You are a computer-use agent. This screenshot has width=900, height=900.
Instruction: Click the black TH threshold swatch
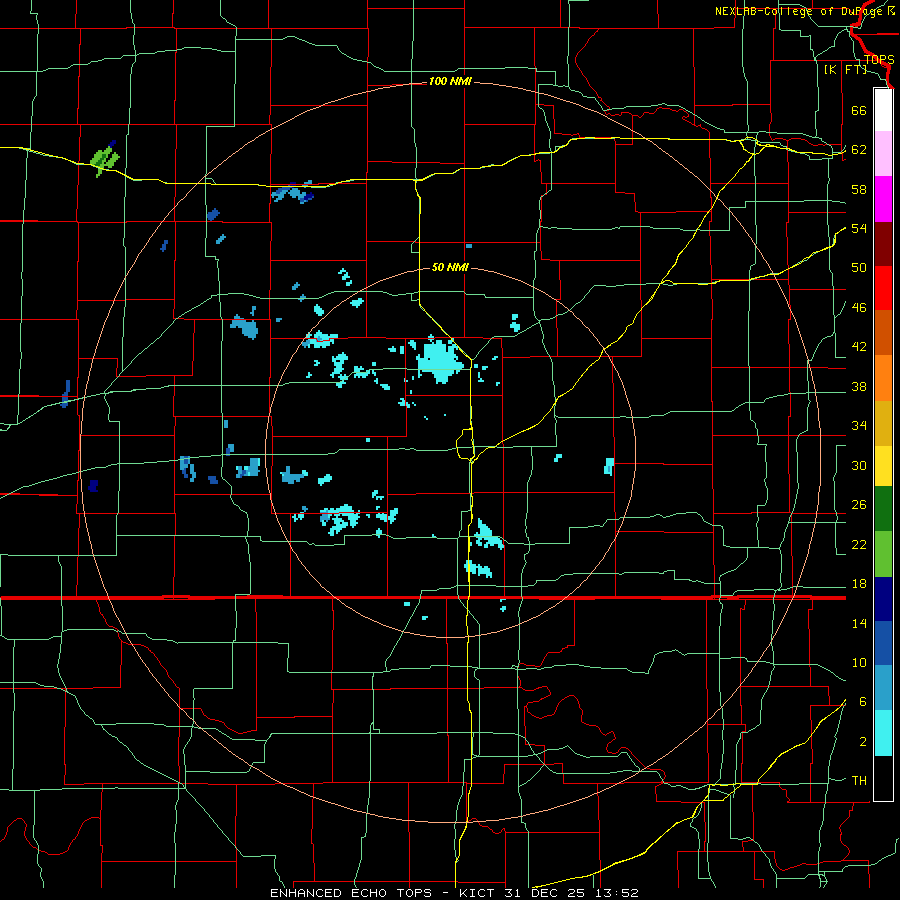(x=883, y=778)
